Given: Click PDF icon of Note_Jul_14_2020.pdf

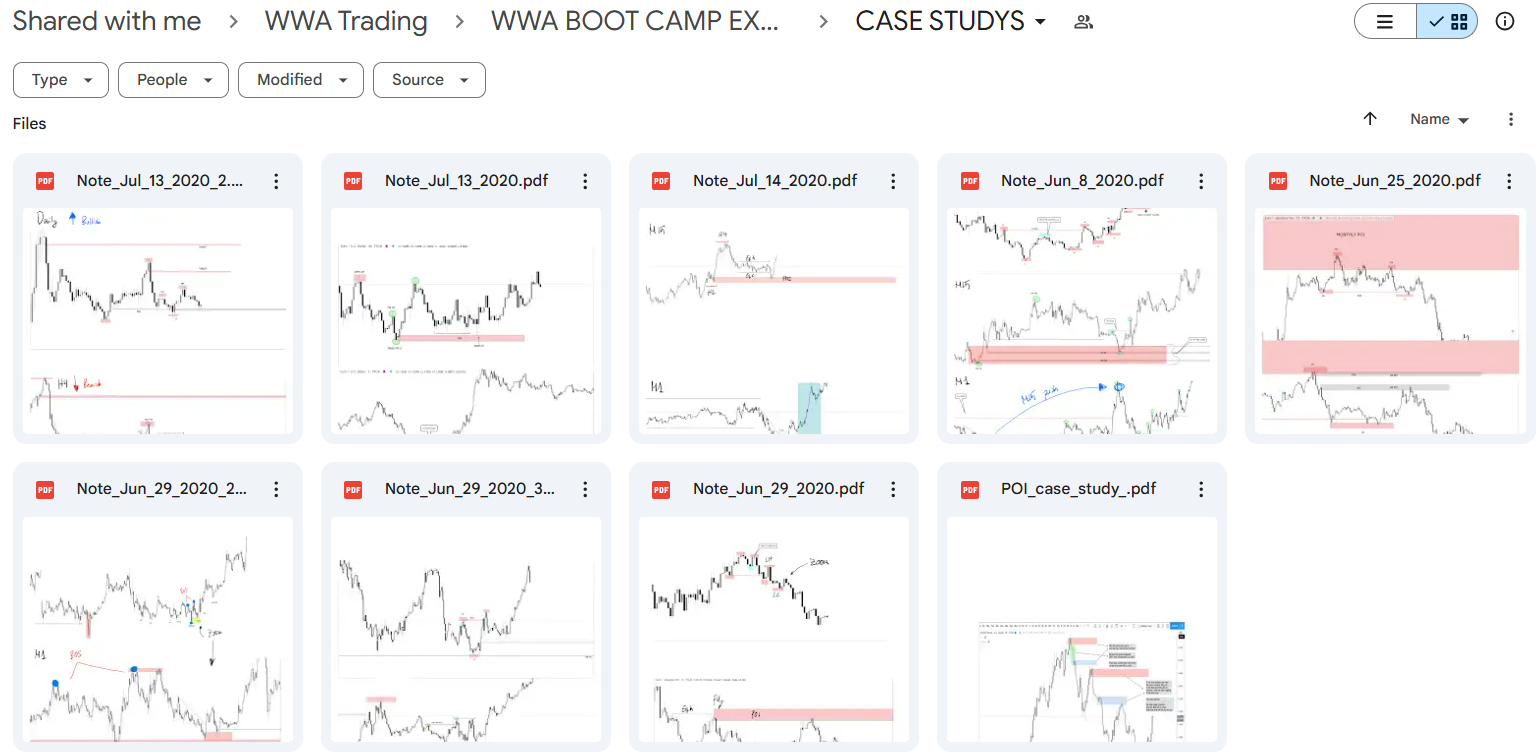Looking at the screenshot, I should point(661,181).
